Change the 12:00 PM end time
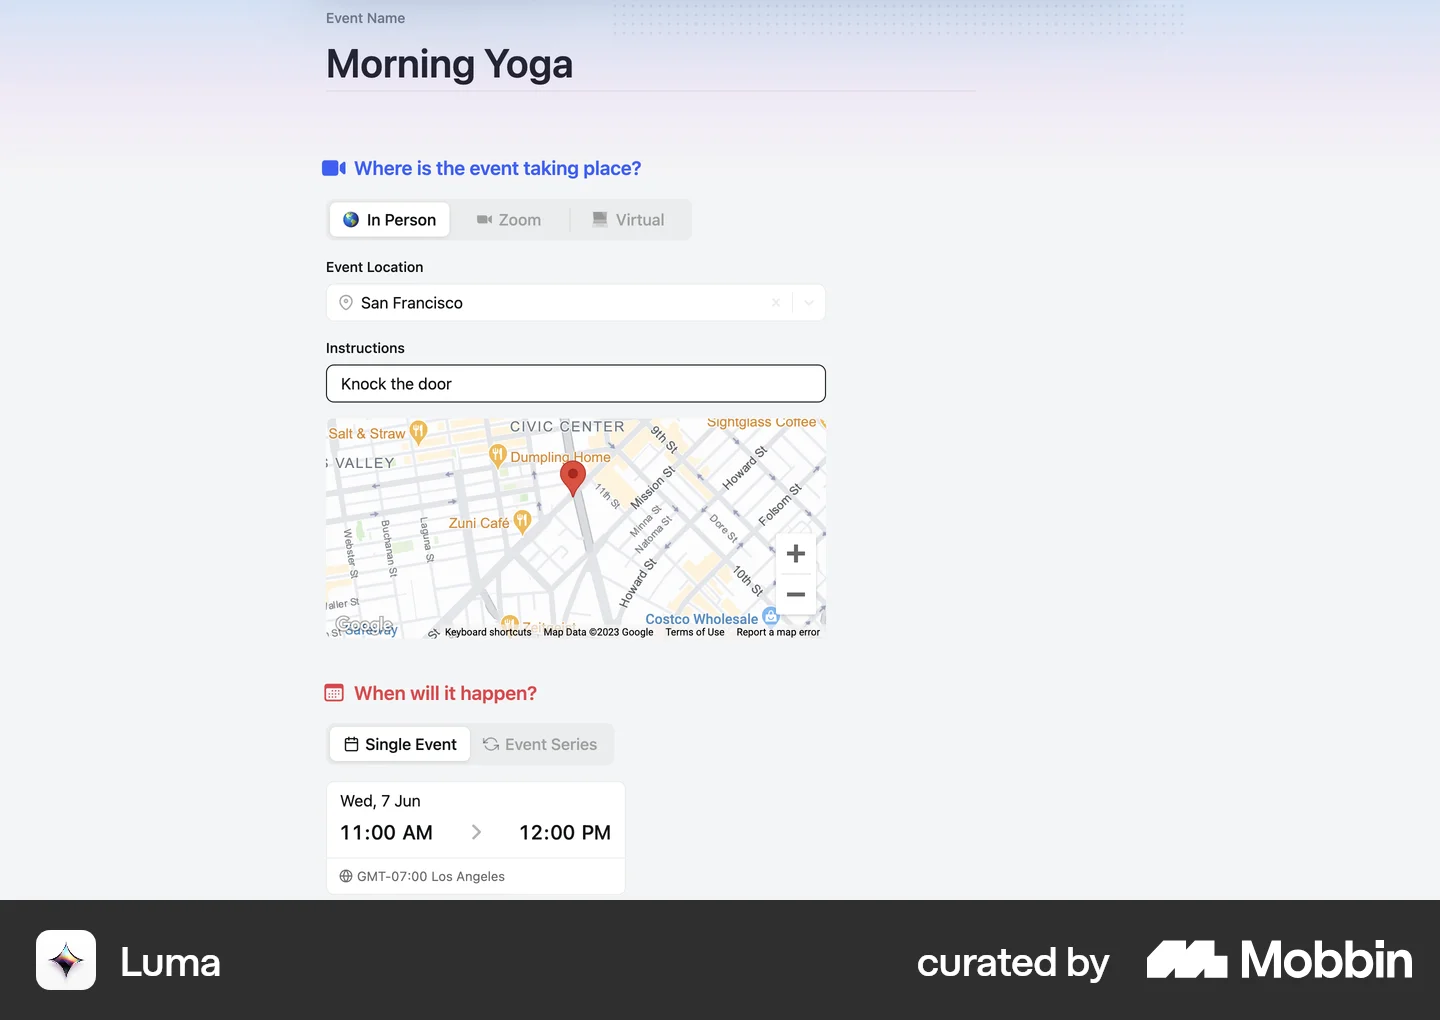The width and height of the screenshot is (1440, 1020). tap(565, 833)
